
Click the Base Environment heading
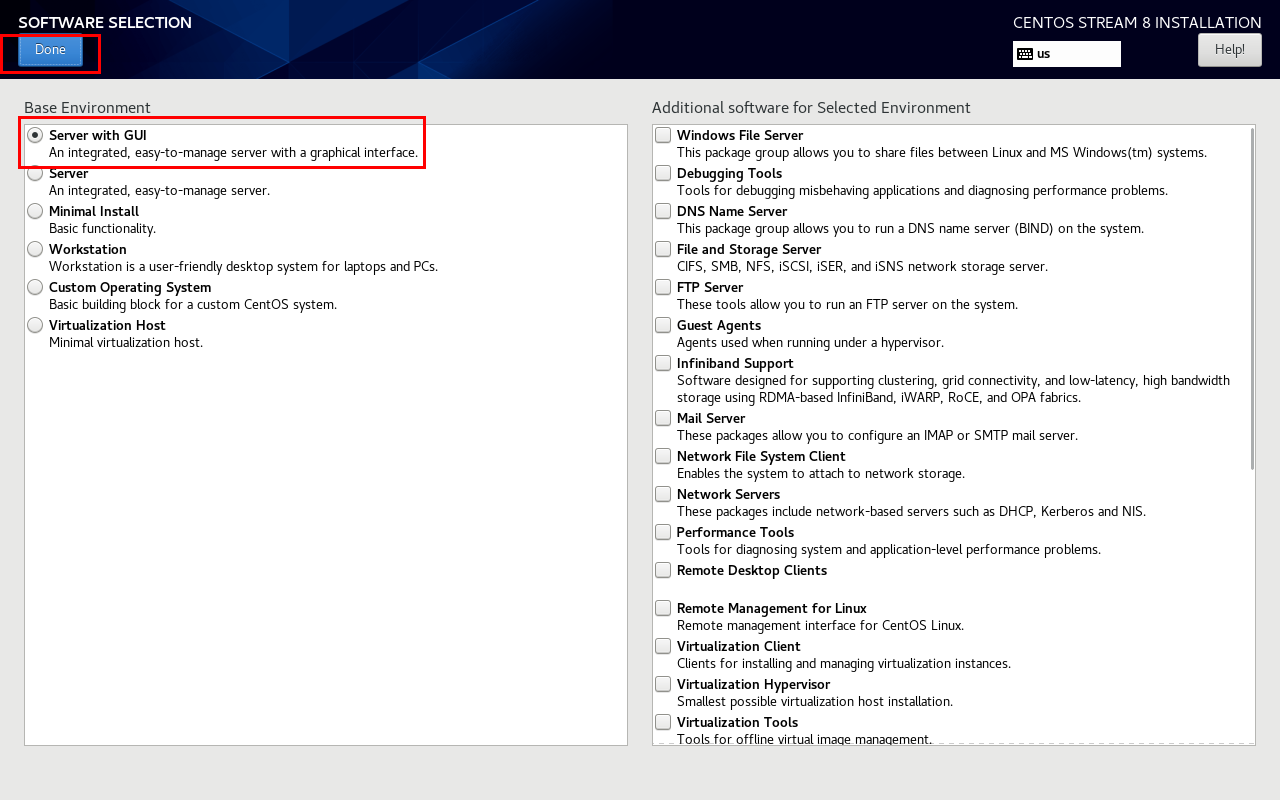point(87,108)
